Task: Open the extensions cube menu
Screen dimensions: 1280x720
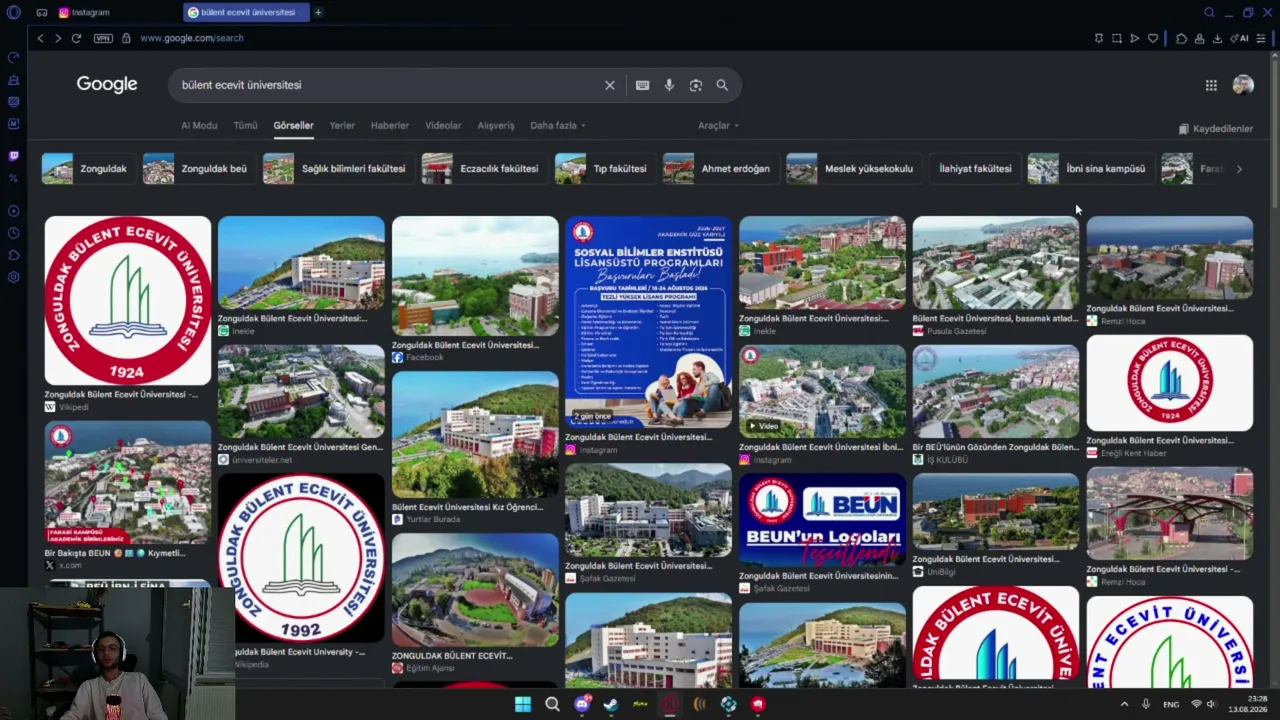Action: point(1181,38)
